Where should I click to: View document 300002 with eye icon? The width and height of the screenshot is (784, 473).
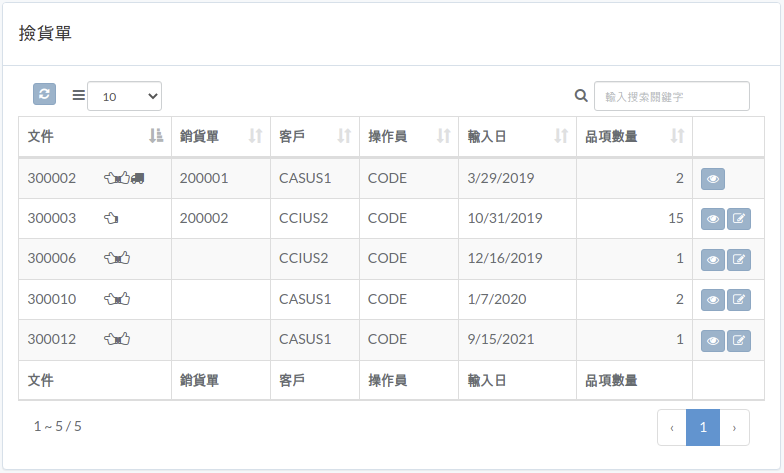[713, 179]
